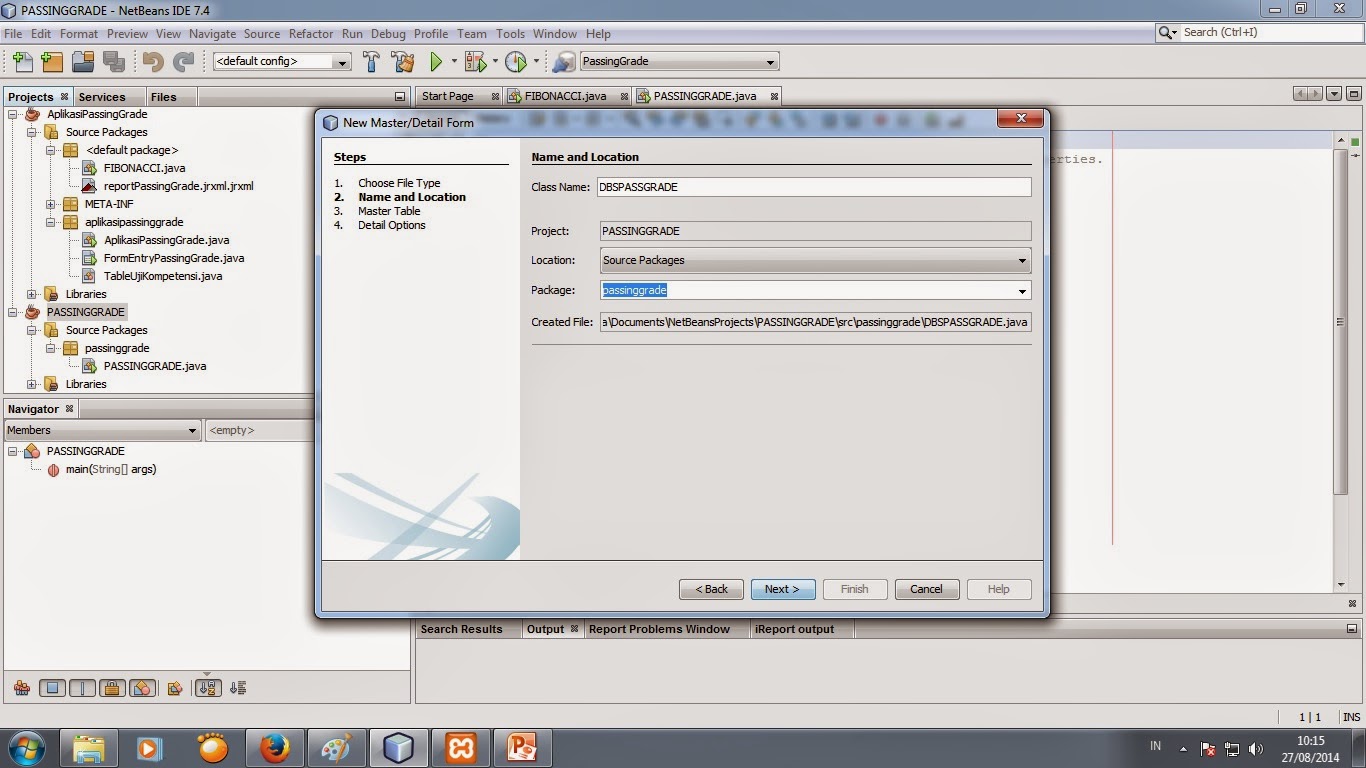This screenshot has width=1366, height=768.
Task: Open XAMPP from the taskbar
Action: pos(460,748)
